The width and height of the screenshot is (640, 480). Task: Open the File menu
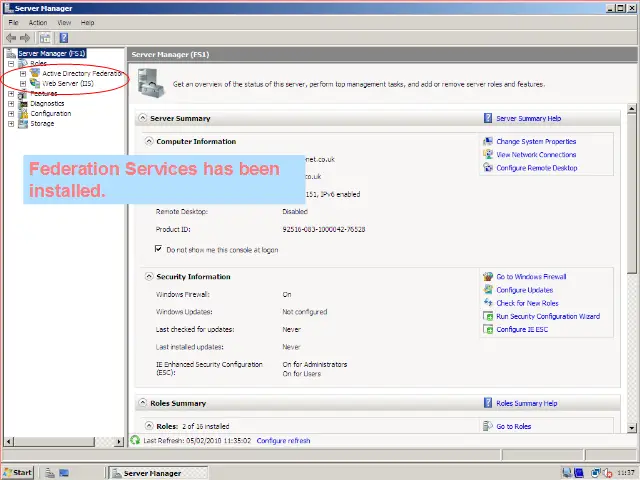click(x=13, y=22)
